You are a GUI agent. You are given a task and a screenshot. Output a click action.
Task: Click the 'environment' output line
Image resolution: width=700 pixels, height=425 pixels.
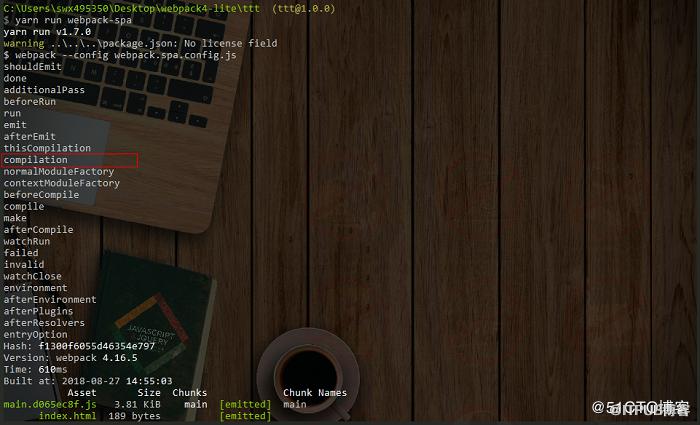(36, 288)
